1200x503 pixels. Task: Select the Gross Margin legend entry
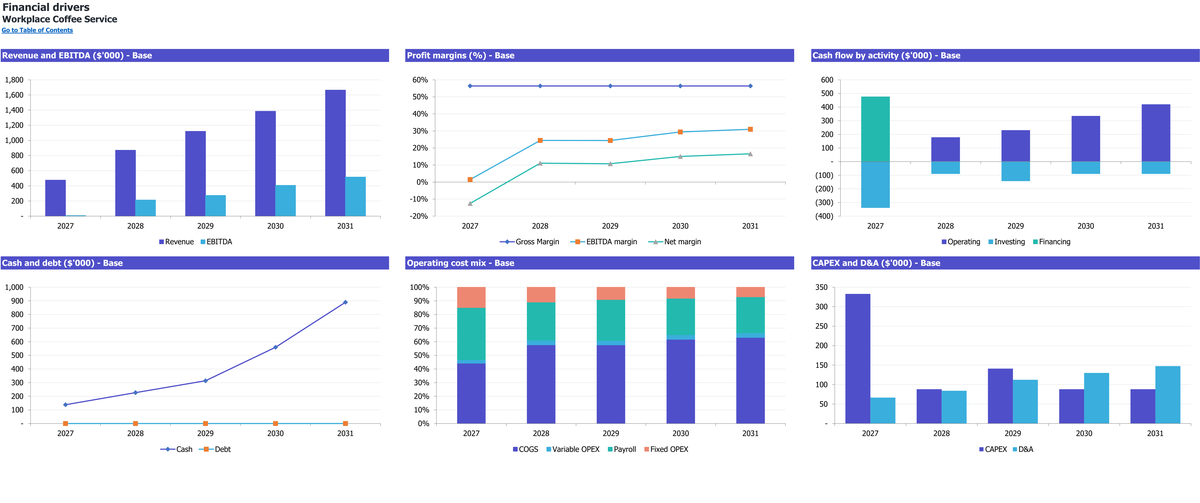pyautogui.click(x=532, y=242)
